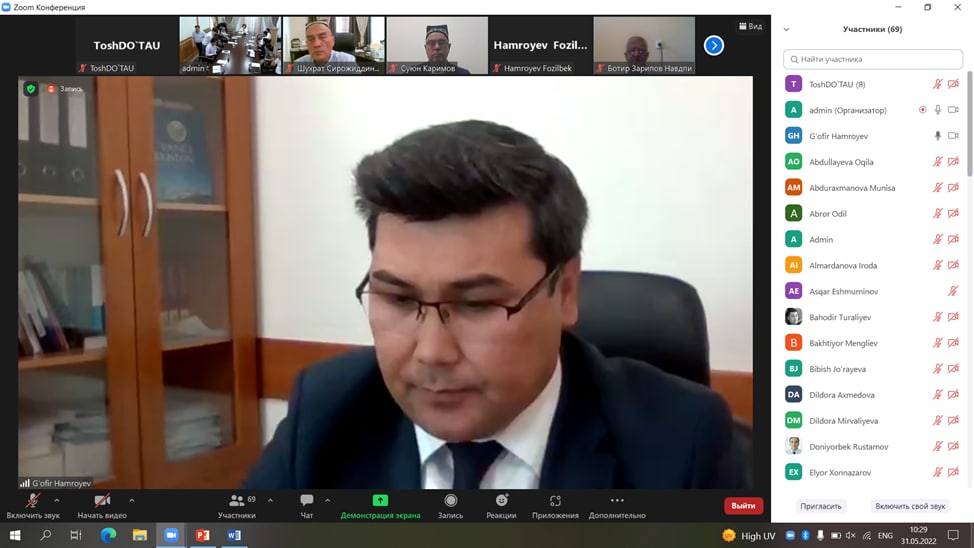Screen dimensions: 974x548
Task: Expand the participants options arrow
Action: click(270, 500)
